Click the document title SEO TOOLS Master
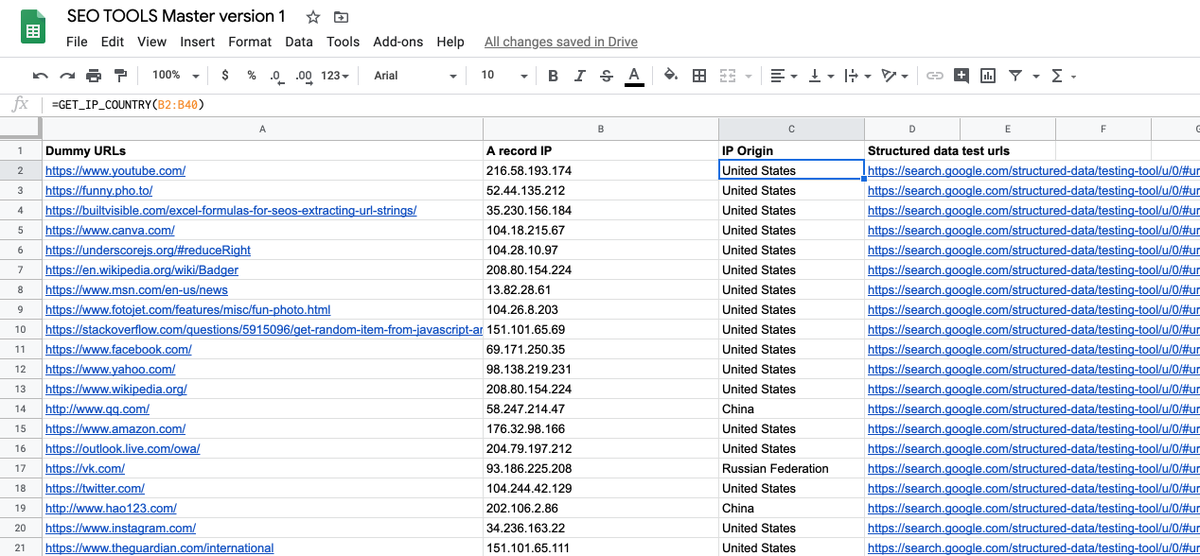This screenshot has height=556, width=1200. [176, 16]
